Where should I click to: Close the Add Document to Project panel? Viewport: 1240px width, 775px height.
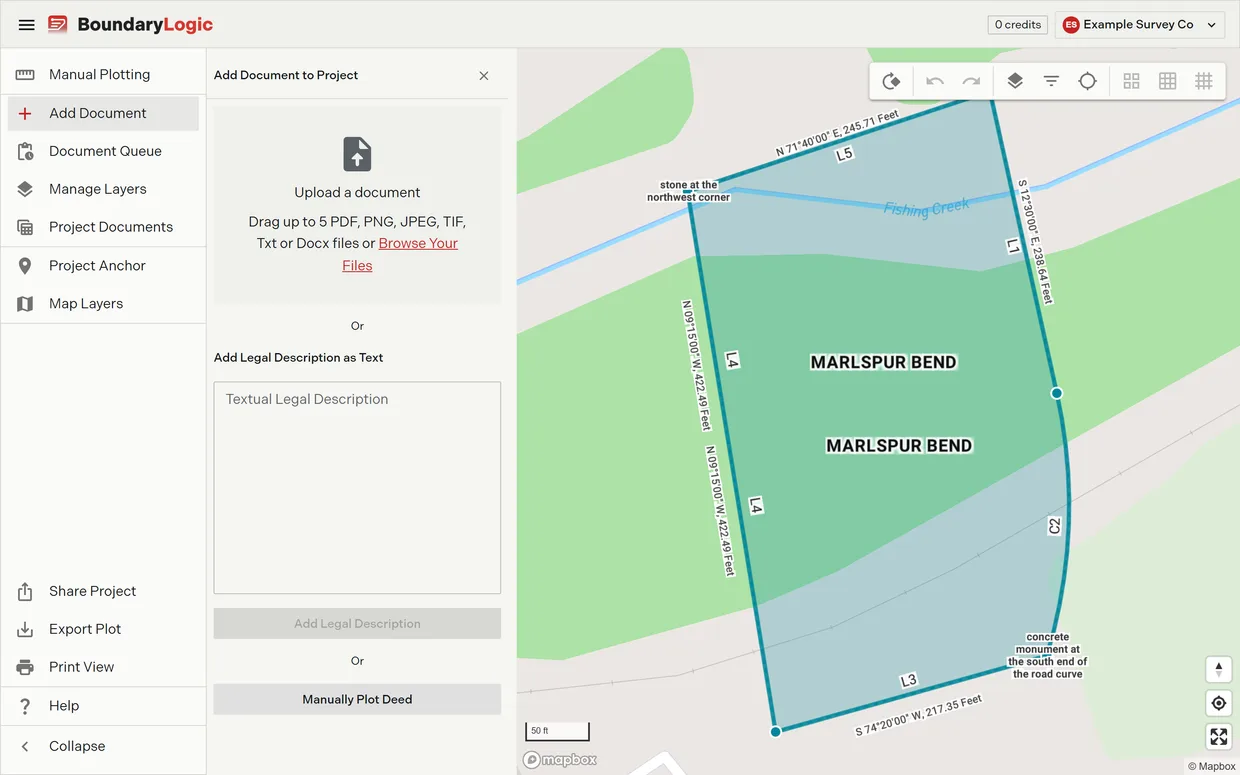(484, 75)
